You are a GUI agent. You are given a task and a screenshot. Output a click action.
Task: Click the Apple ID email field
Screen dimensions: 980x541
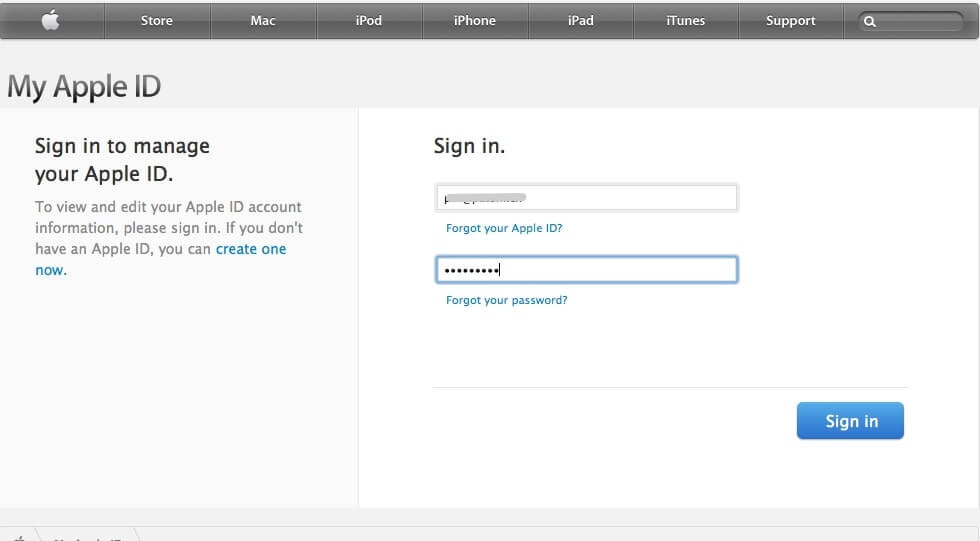tap(586, 198)
